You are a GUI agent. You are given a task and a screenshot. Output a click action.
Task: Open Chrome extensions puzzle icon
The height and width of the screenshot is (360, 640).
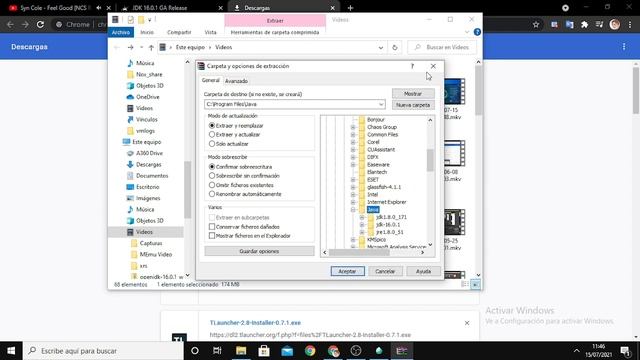[x=584, y=24]
